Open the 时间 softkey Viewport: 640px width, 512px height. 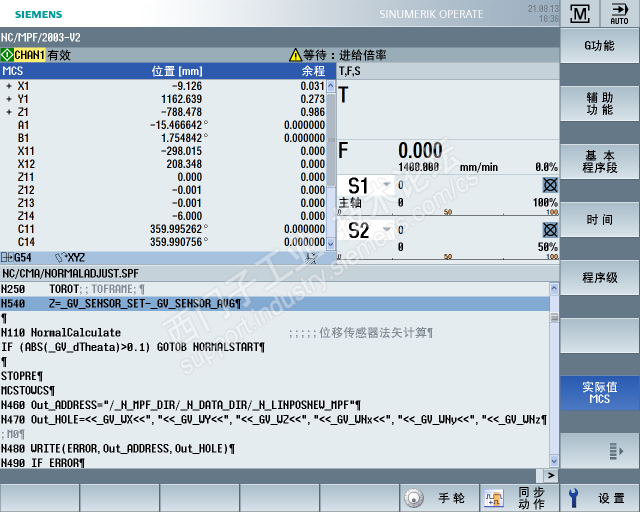pyautogui.click(x=600, y=220)
